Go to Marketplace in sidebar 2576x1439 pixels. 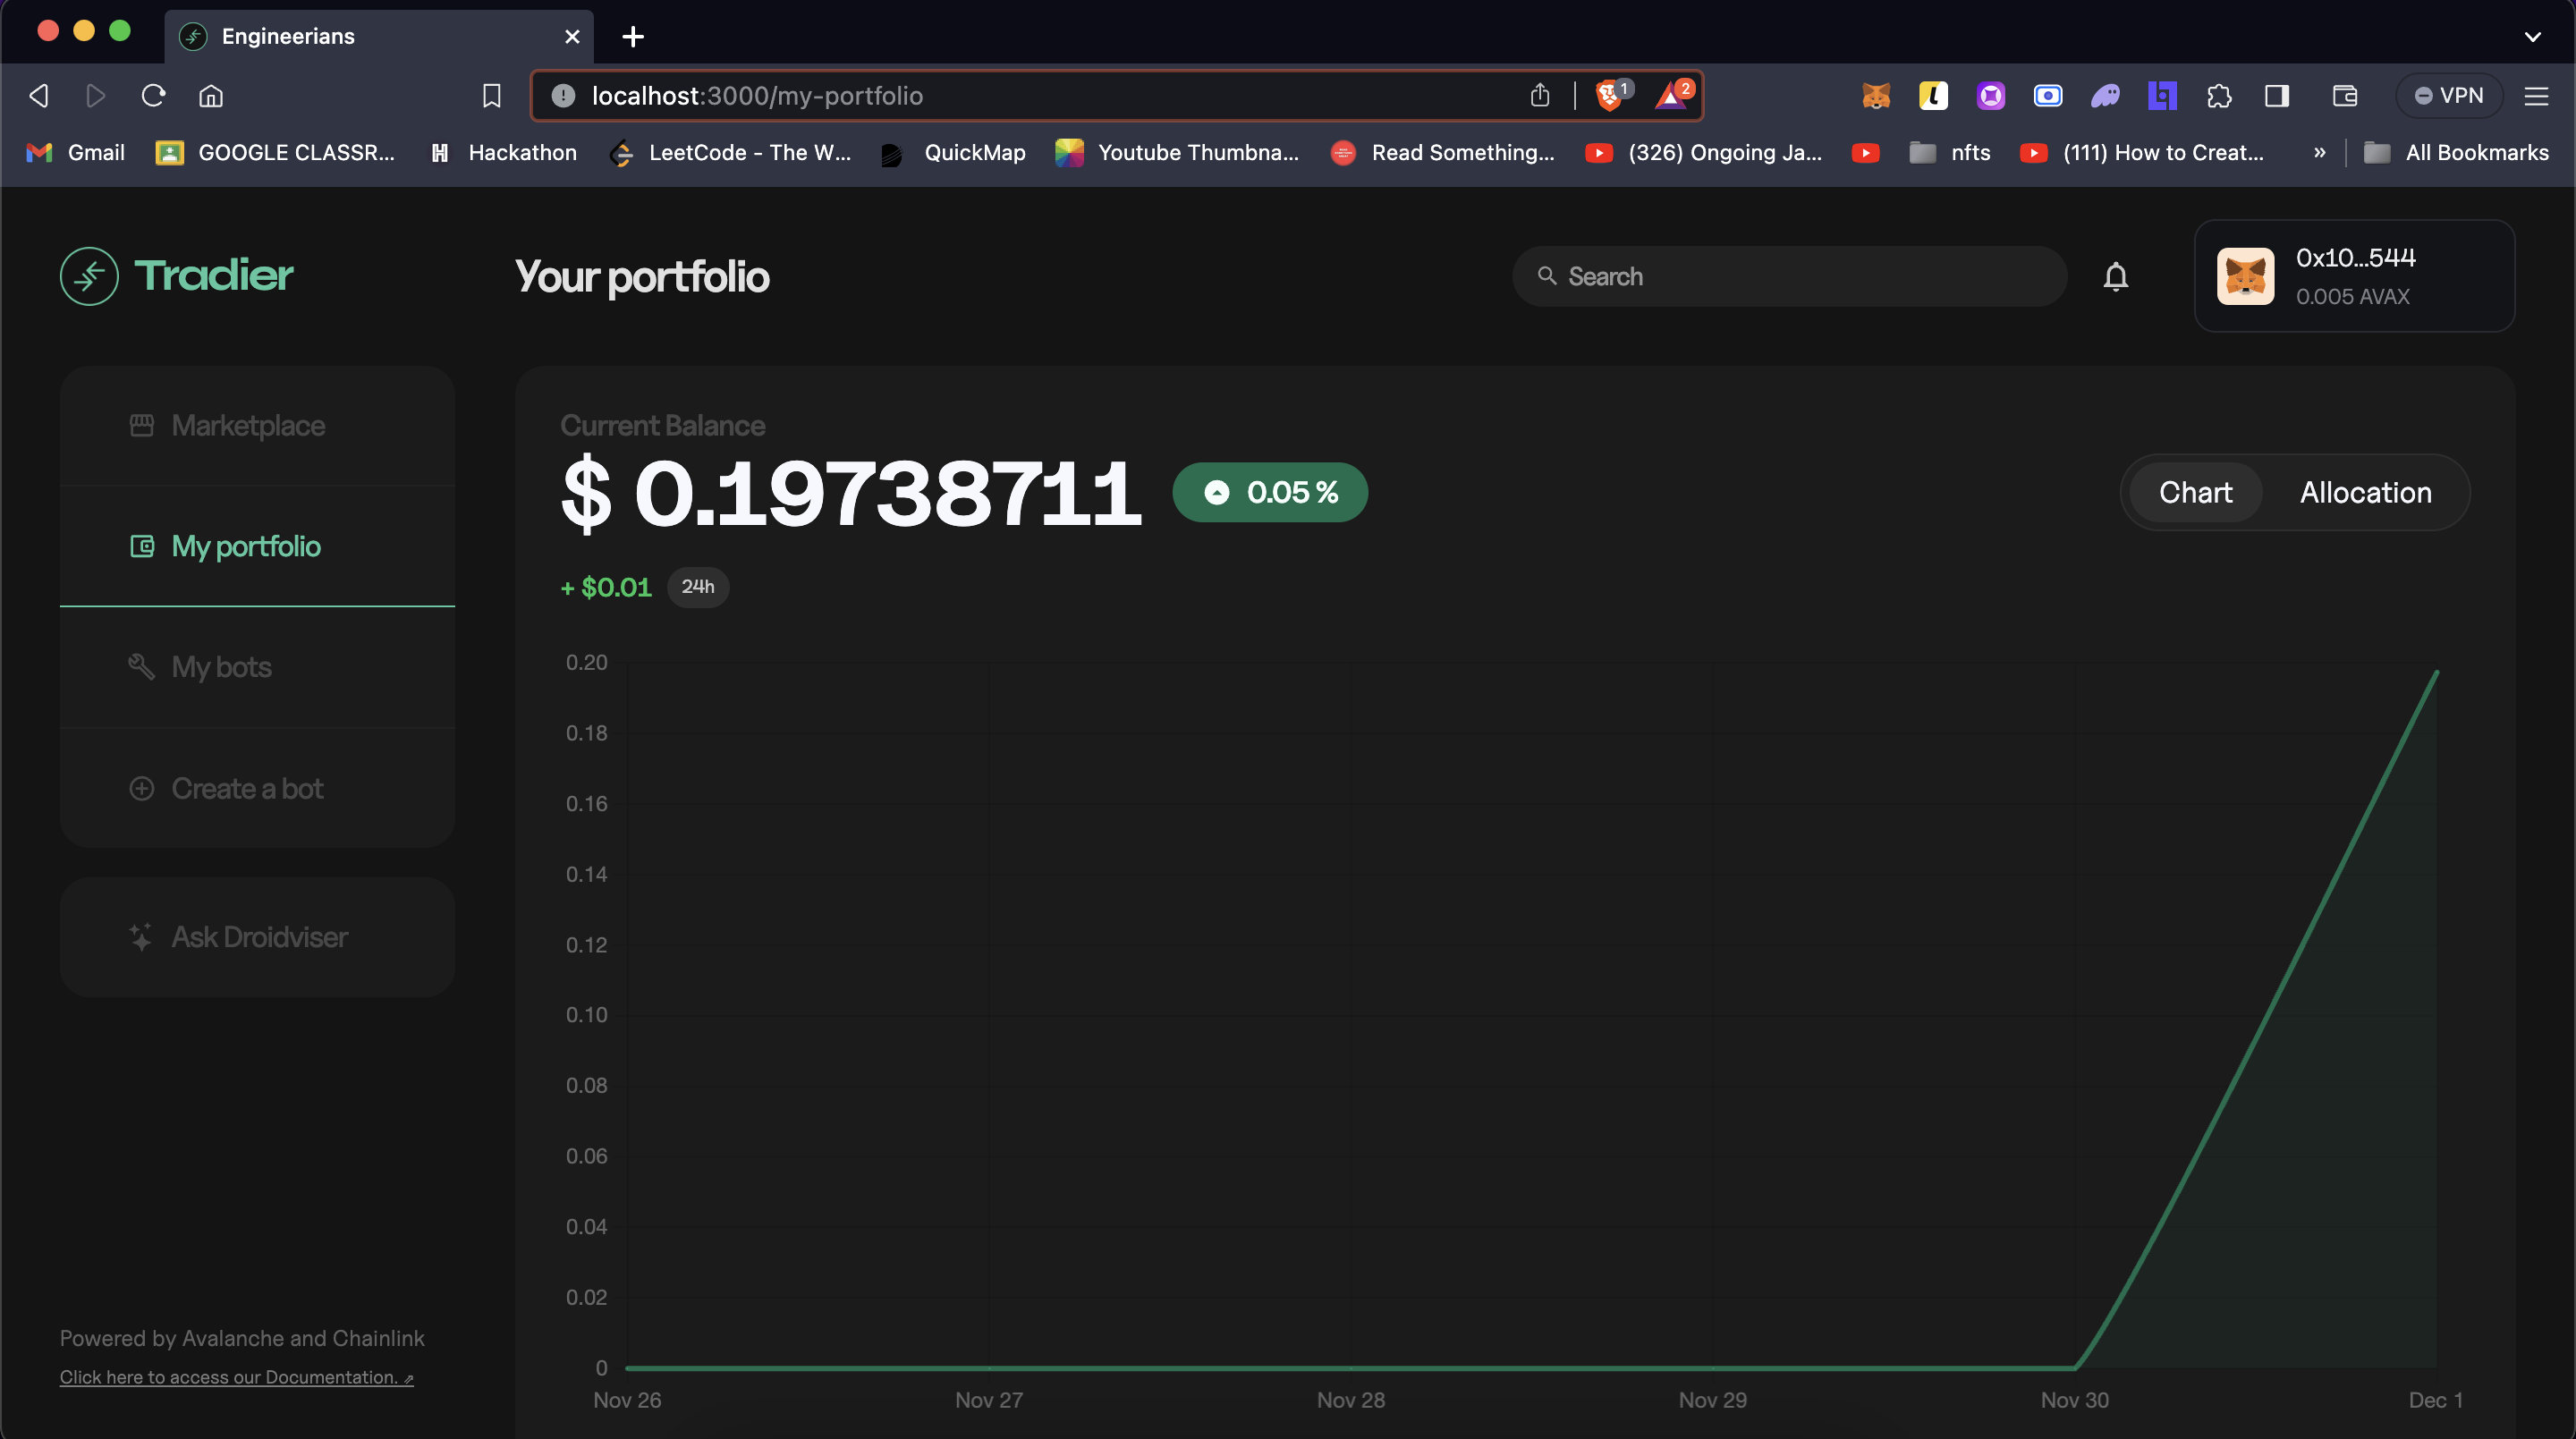click(x=248, y=426)
